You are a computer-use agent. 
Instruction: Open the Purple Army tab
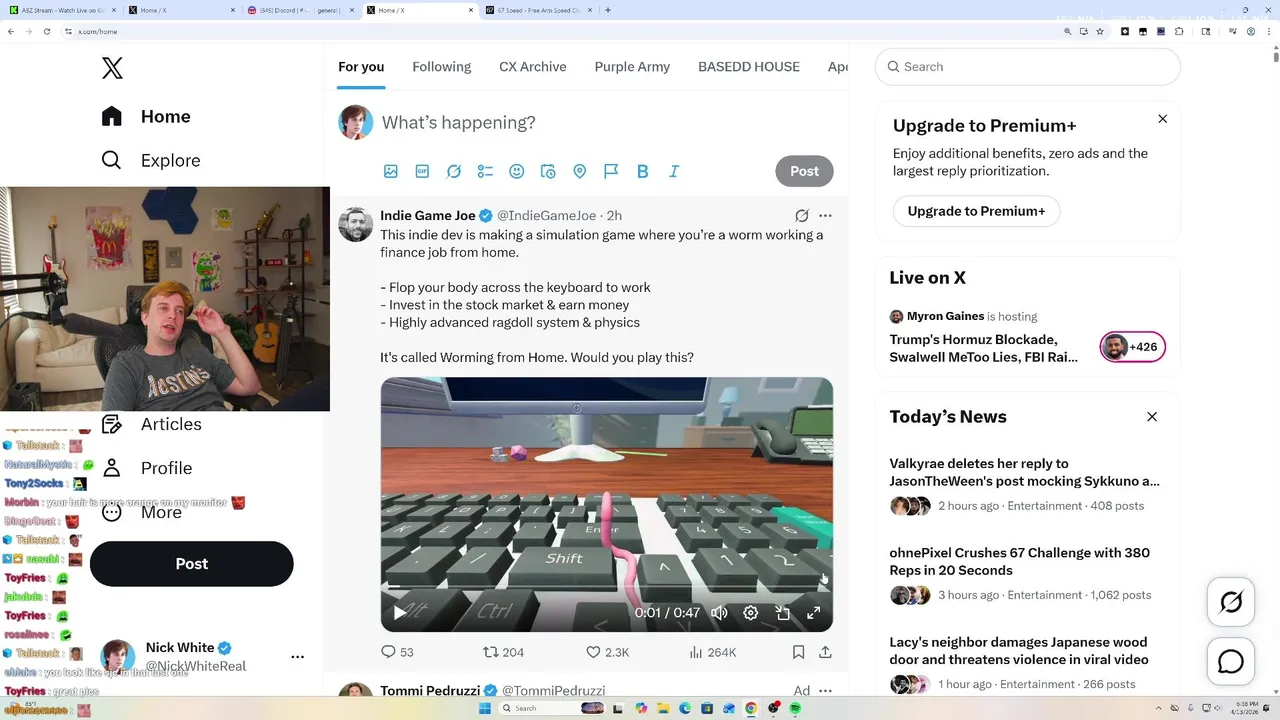[632, 67]
